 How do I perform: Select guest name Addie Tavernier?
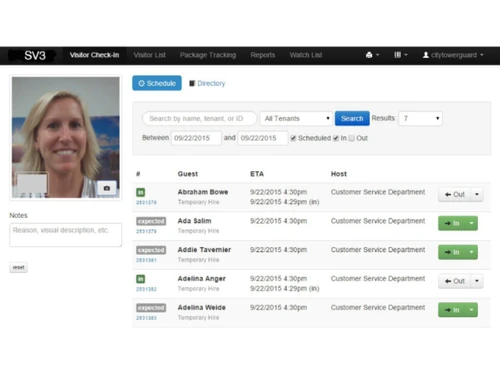pos(204,250)
